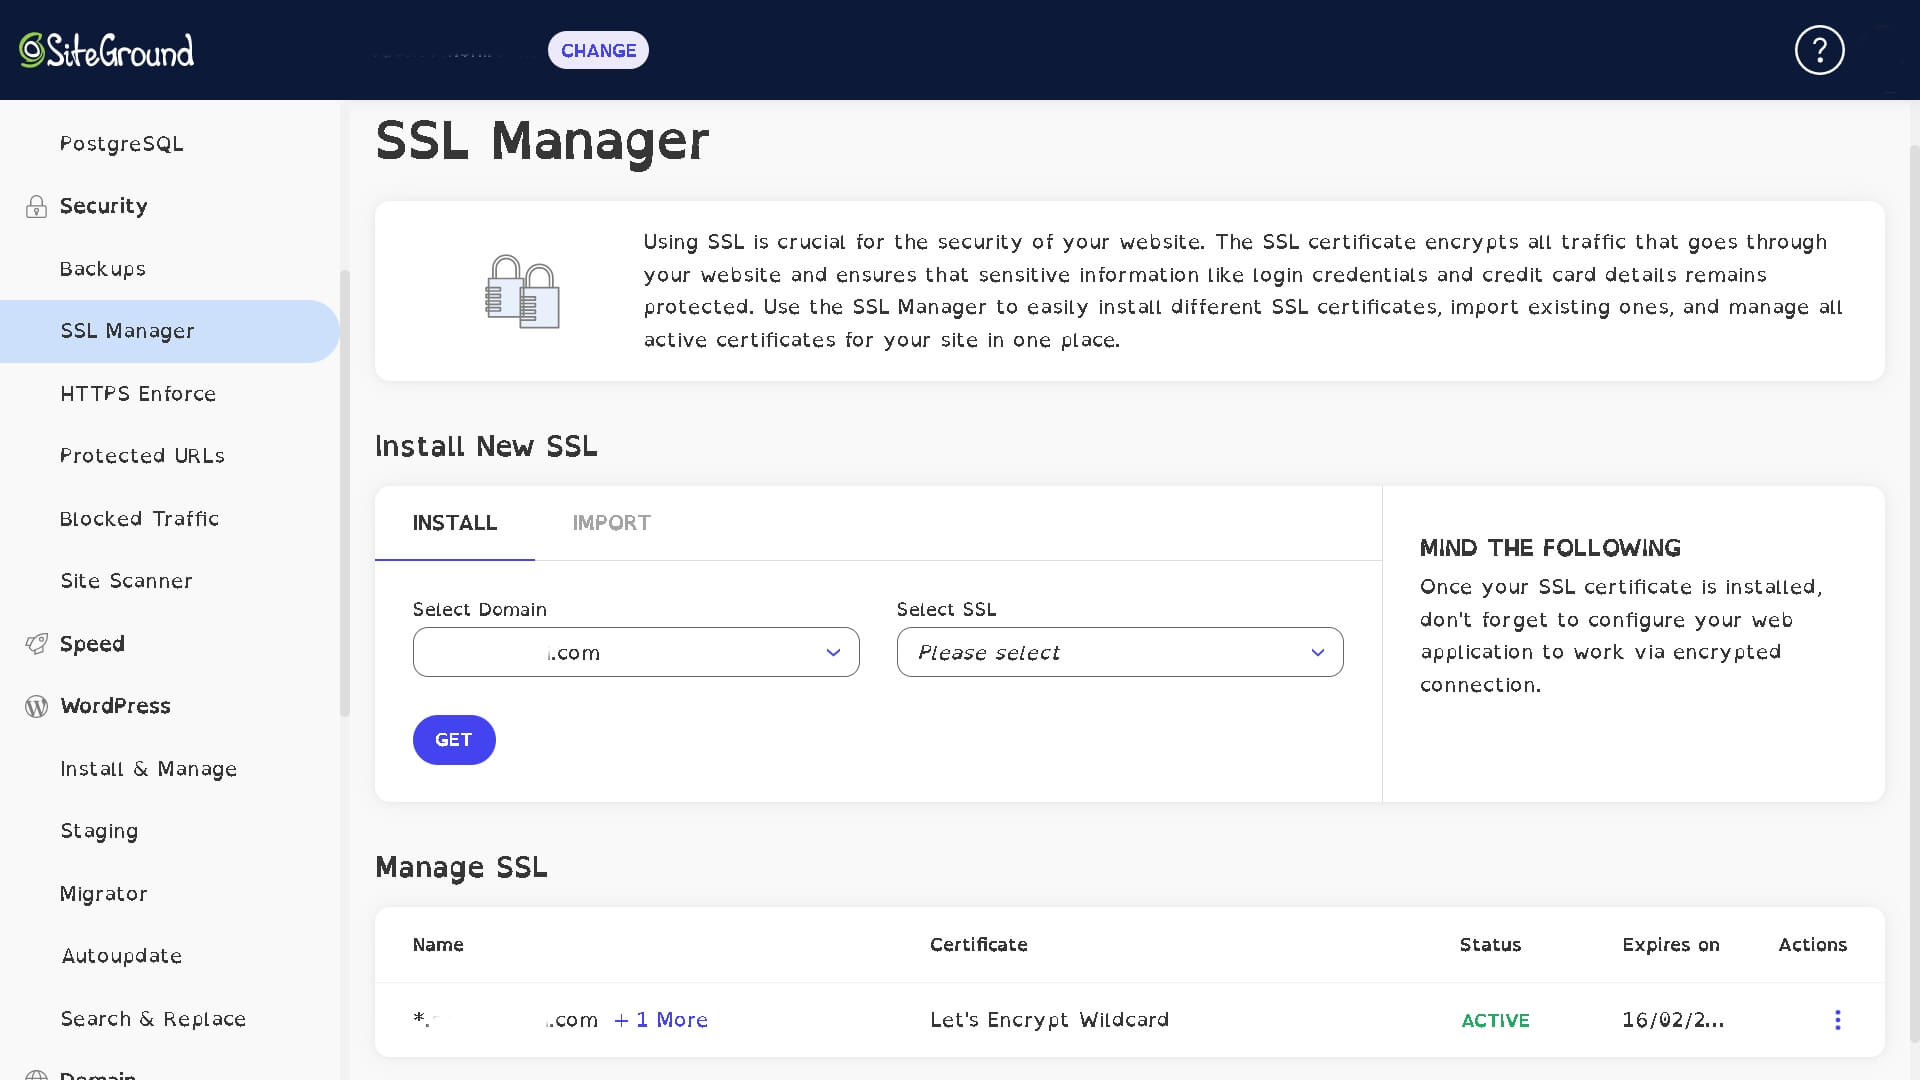Open HTTPS Enforce in the sidebar
The image size is (1920, 1080).
click(x=138, y=394)
